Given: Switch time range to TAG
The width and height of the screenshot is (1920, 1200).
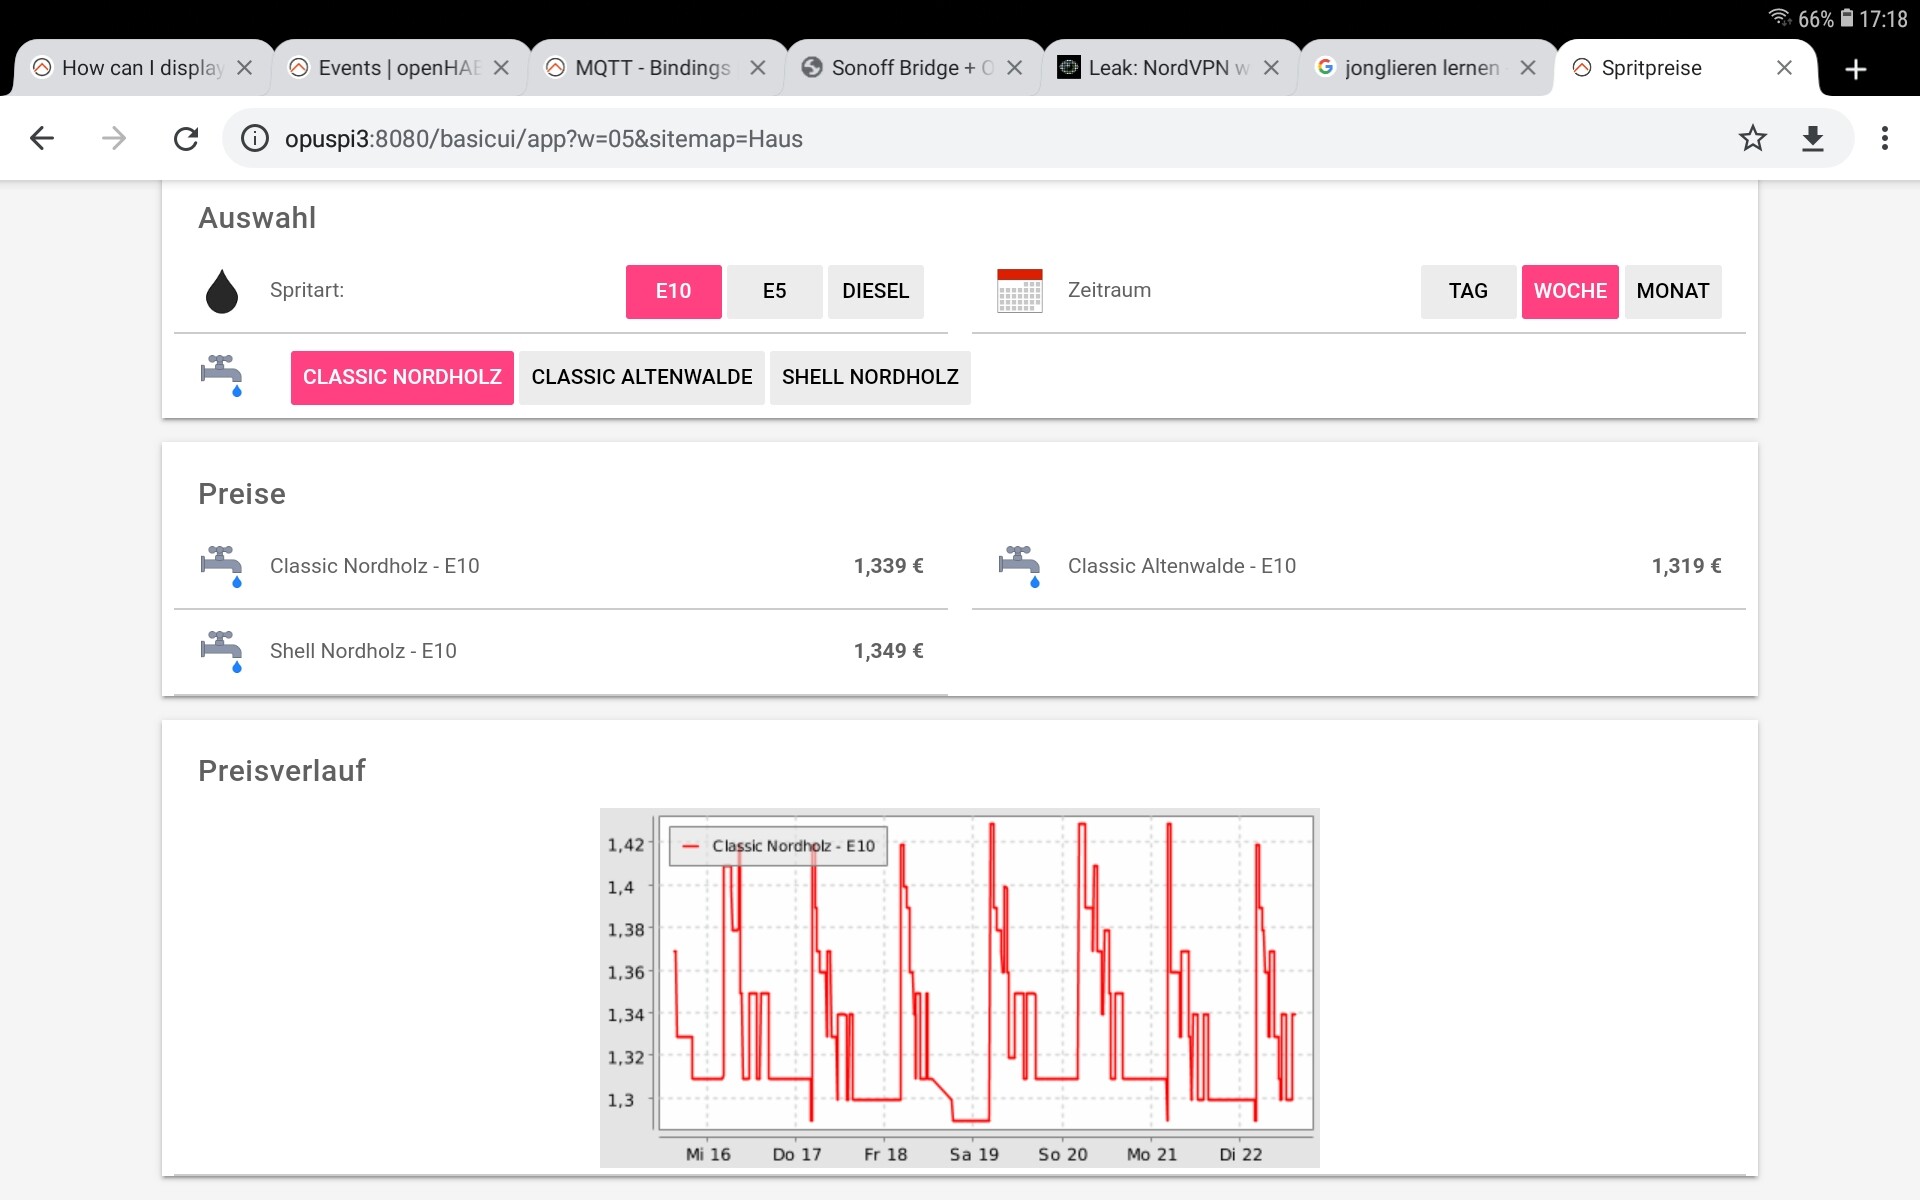Looking at the screenshot, I should [1467, 291].
